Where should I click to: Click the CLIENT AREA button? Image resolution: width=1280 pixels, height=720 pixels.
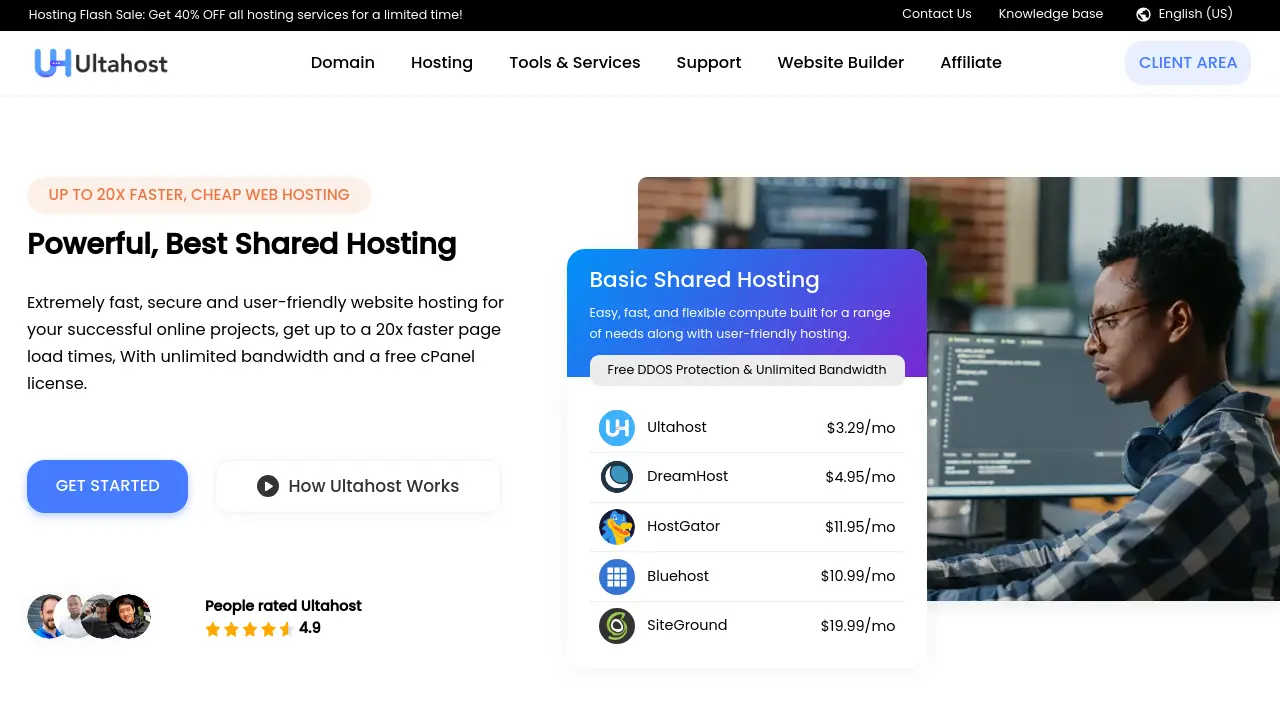pyautogui.click(x=1188, y=63)
